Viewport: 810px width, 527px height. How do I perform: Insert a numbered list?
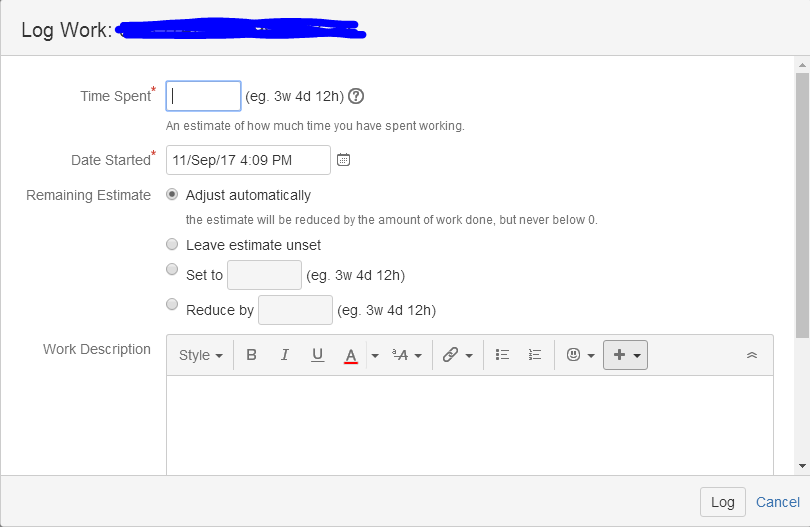535,355
